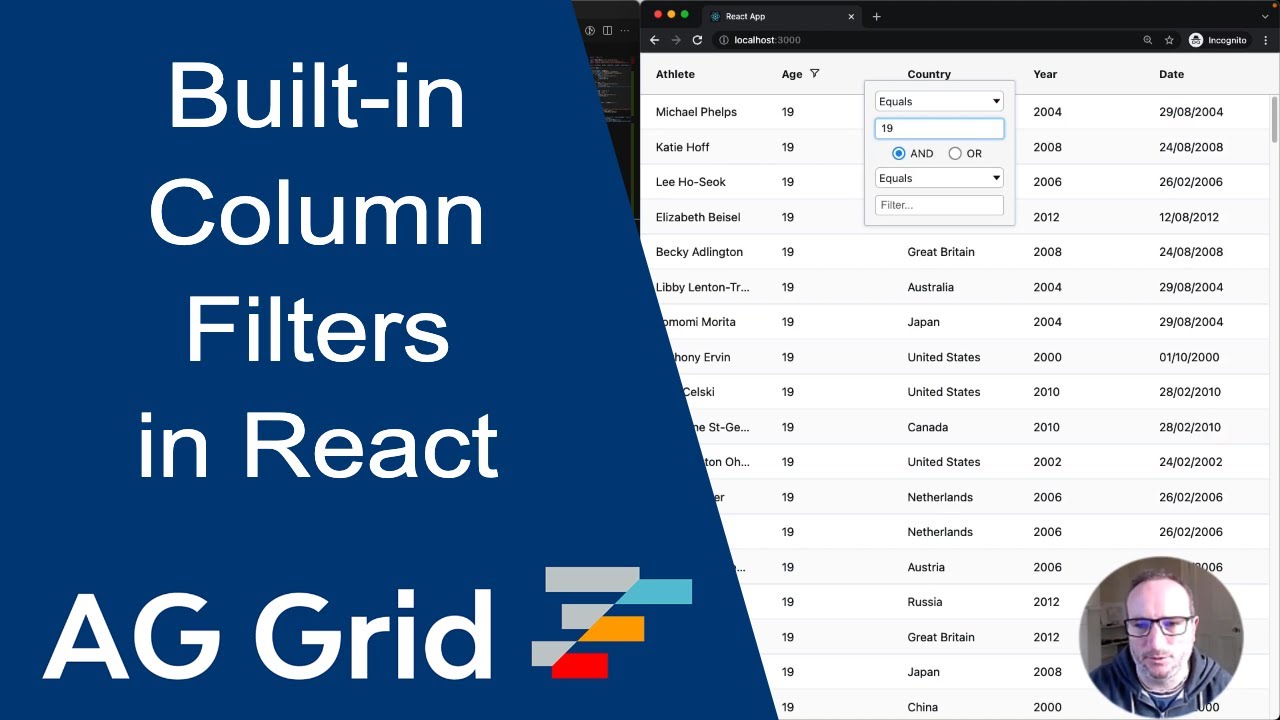Screen dimensions: 1280x720
Task: Sort by the Year column header
Action: (1045, 74)
